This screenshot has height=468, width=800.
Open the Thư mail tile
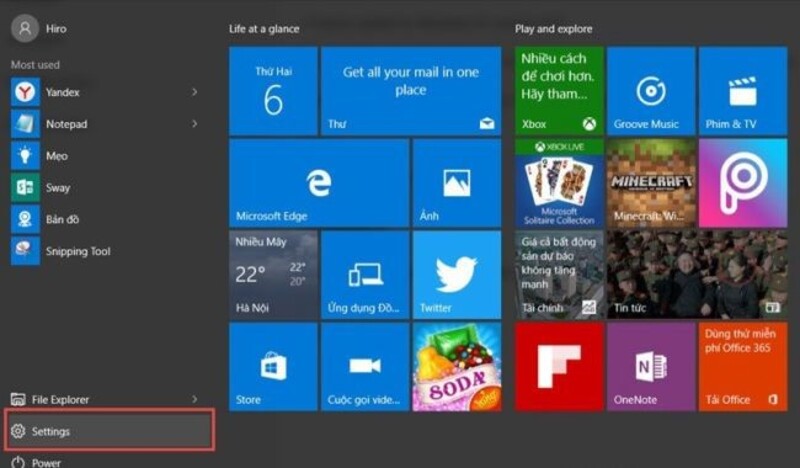411,91
